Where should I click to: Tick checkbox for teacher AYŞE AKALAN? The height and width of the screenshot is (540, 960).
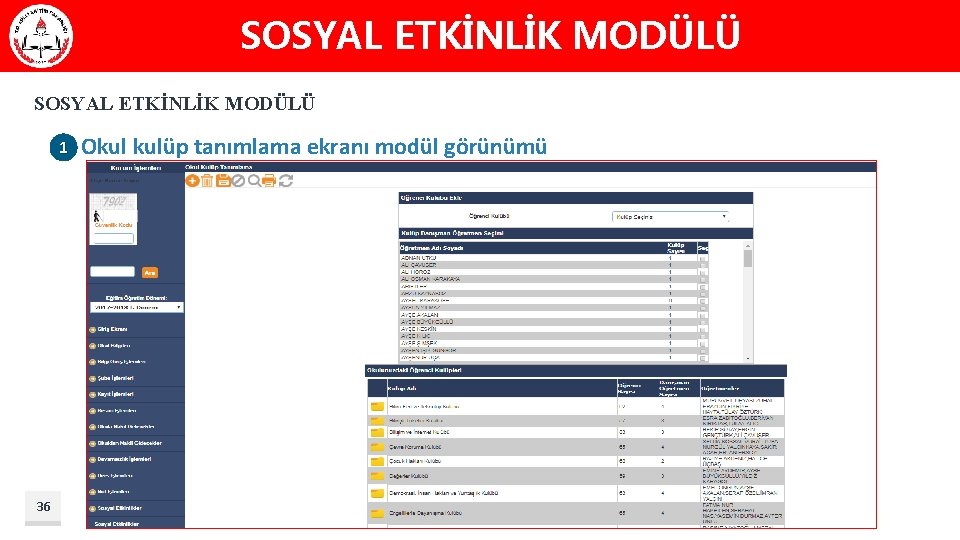tap(702, 315)
